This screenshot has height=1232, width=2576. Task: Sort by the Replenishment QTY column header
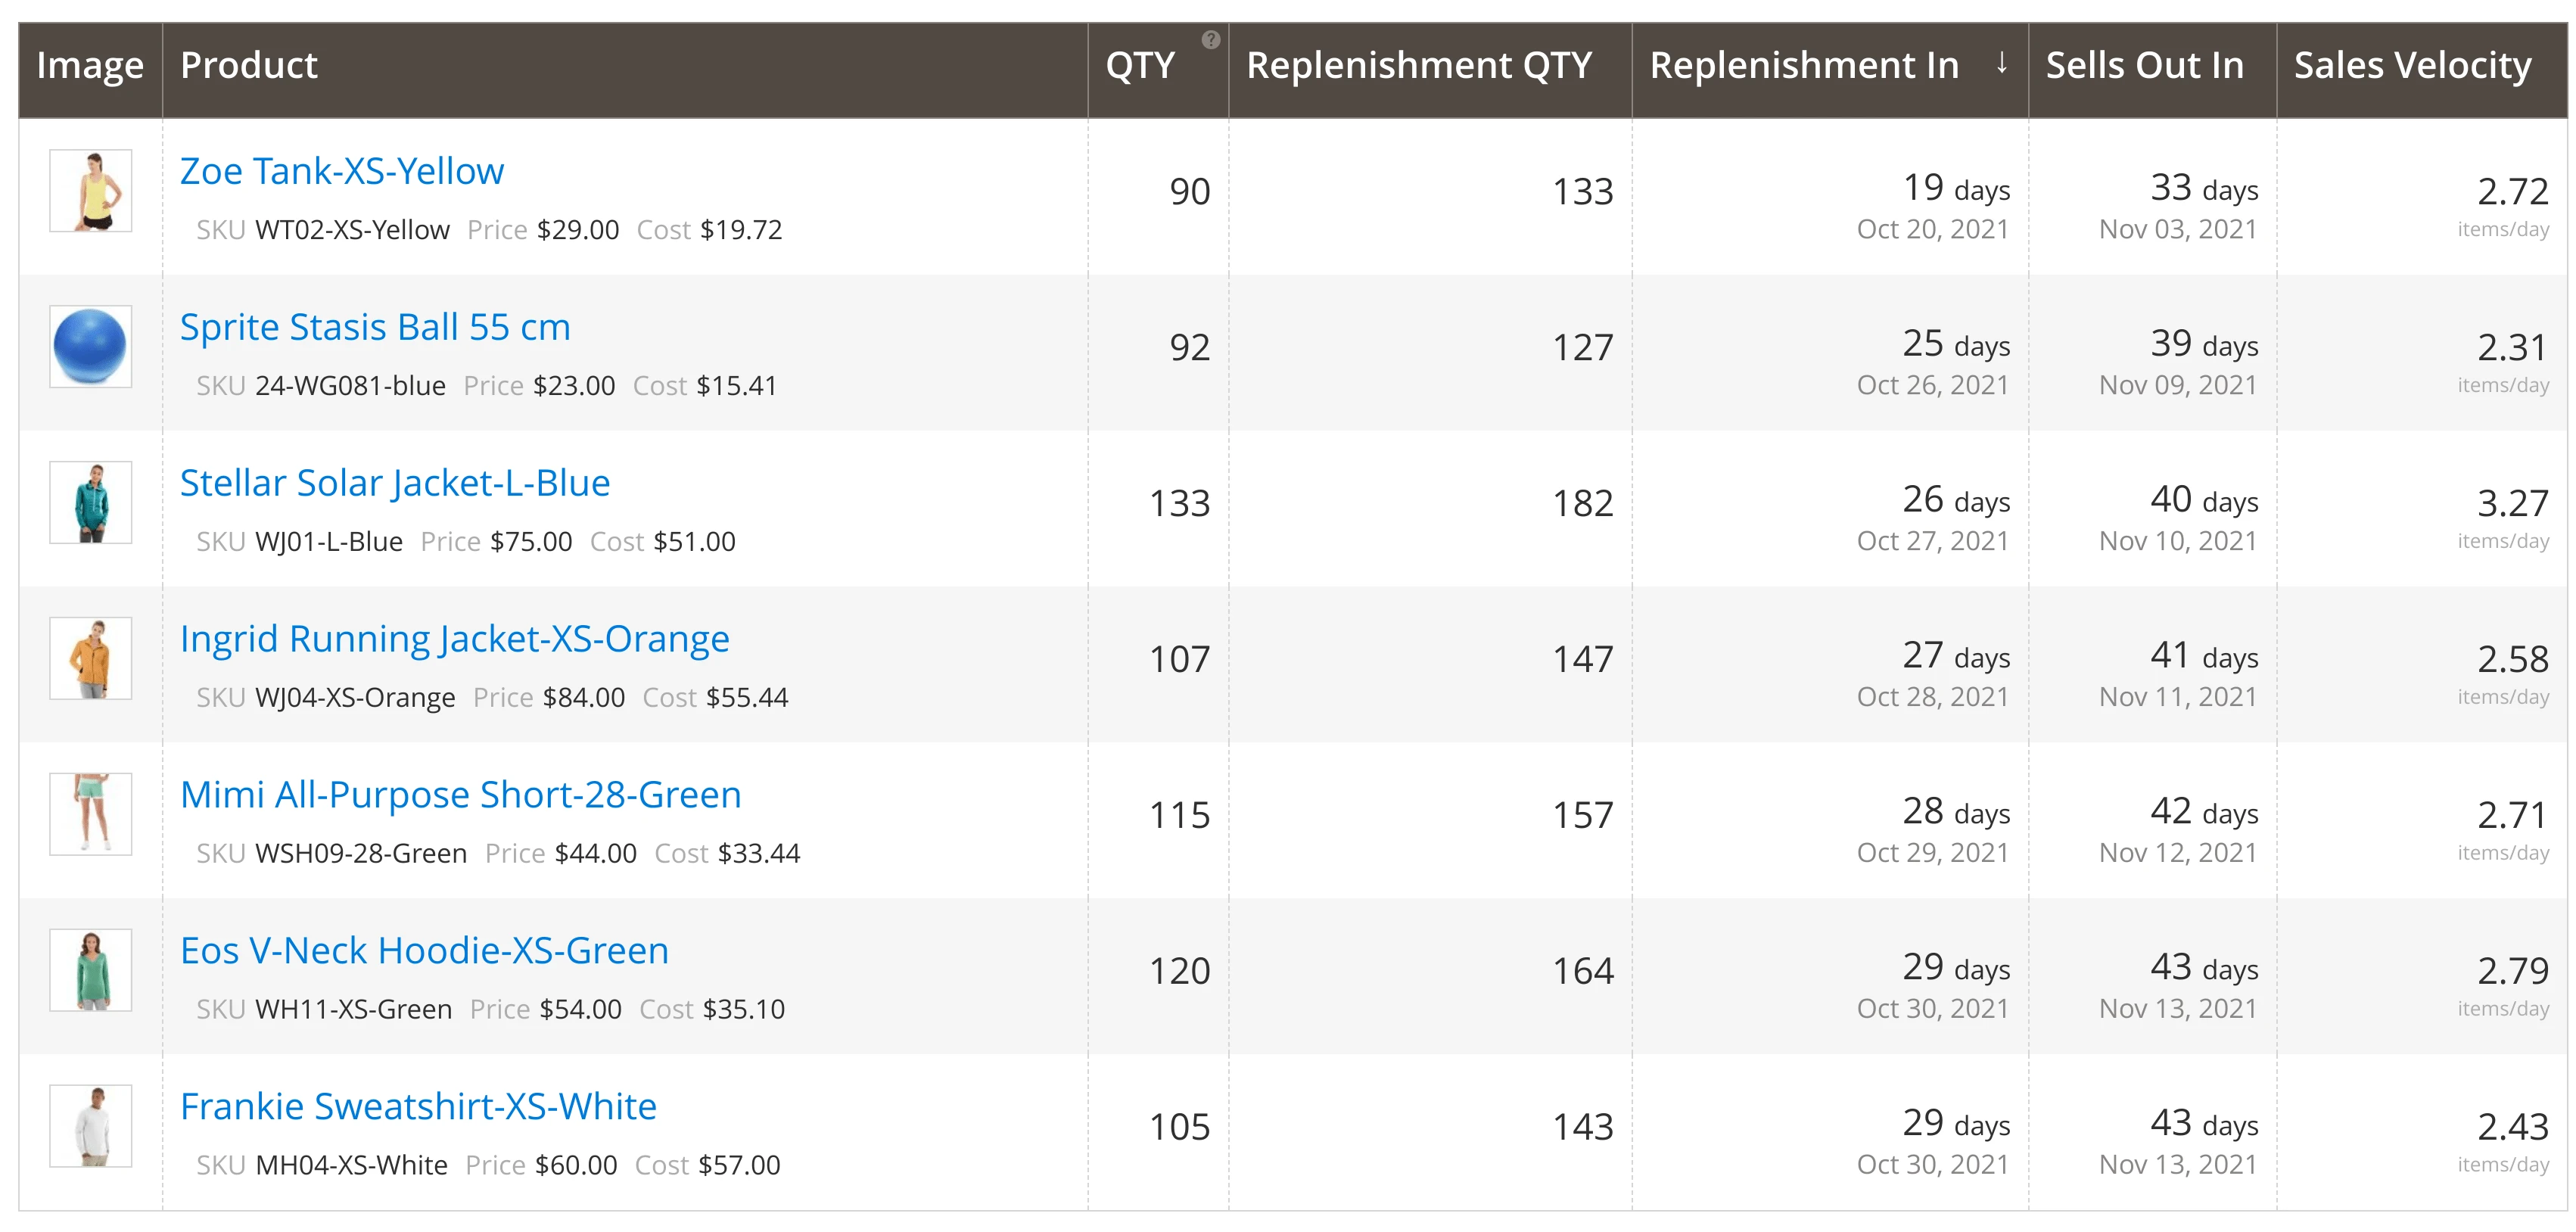1418,66
